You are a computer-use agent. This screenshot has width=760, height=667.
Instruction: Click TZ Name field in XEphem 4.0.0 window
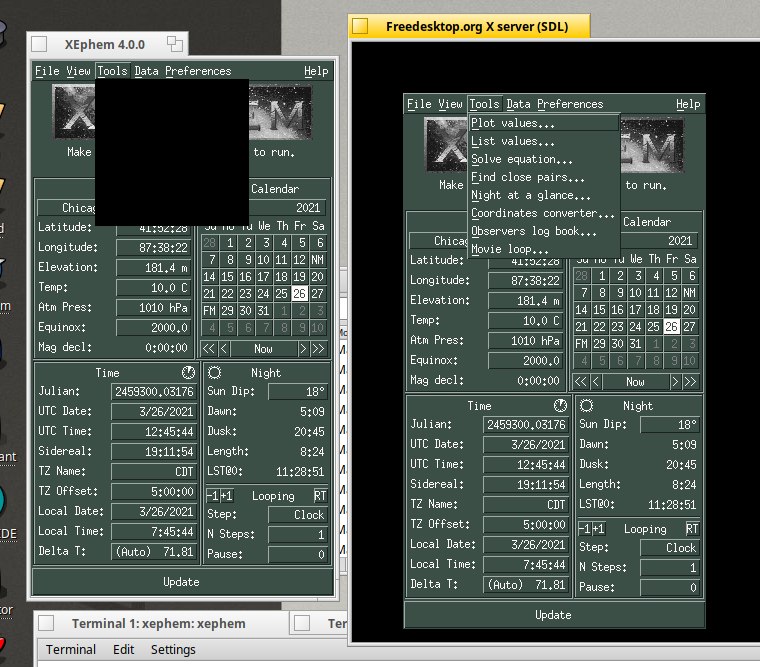(154, 471)
